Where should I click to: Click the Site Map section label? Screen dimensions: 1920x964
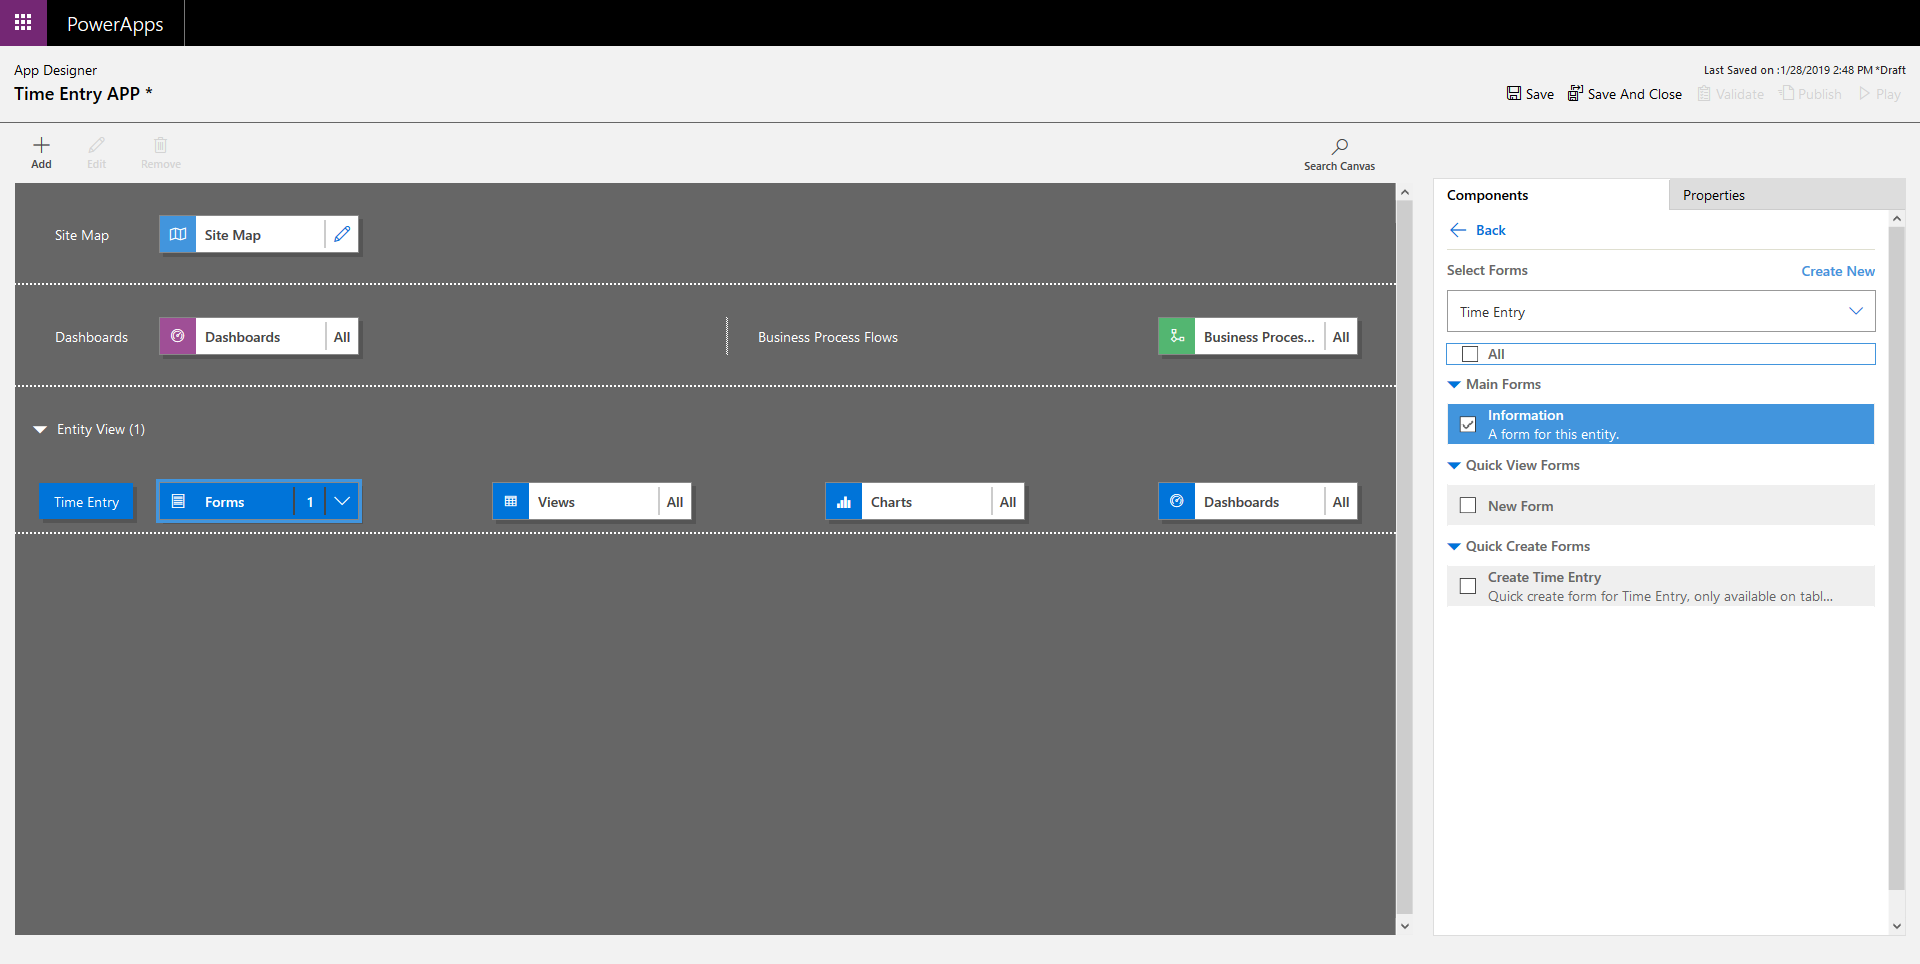coord(82,235)
